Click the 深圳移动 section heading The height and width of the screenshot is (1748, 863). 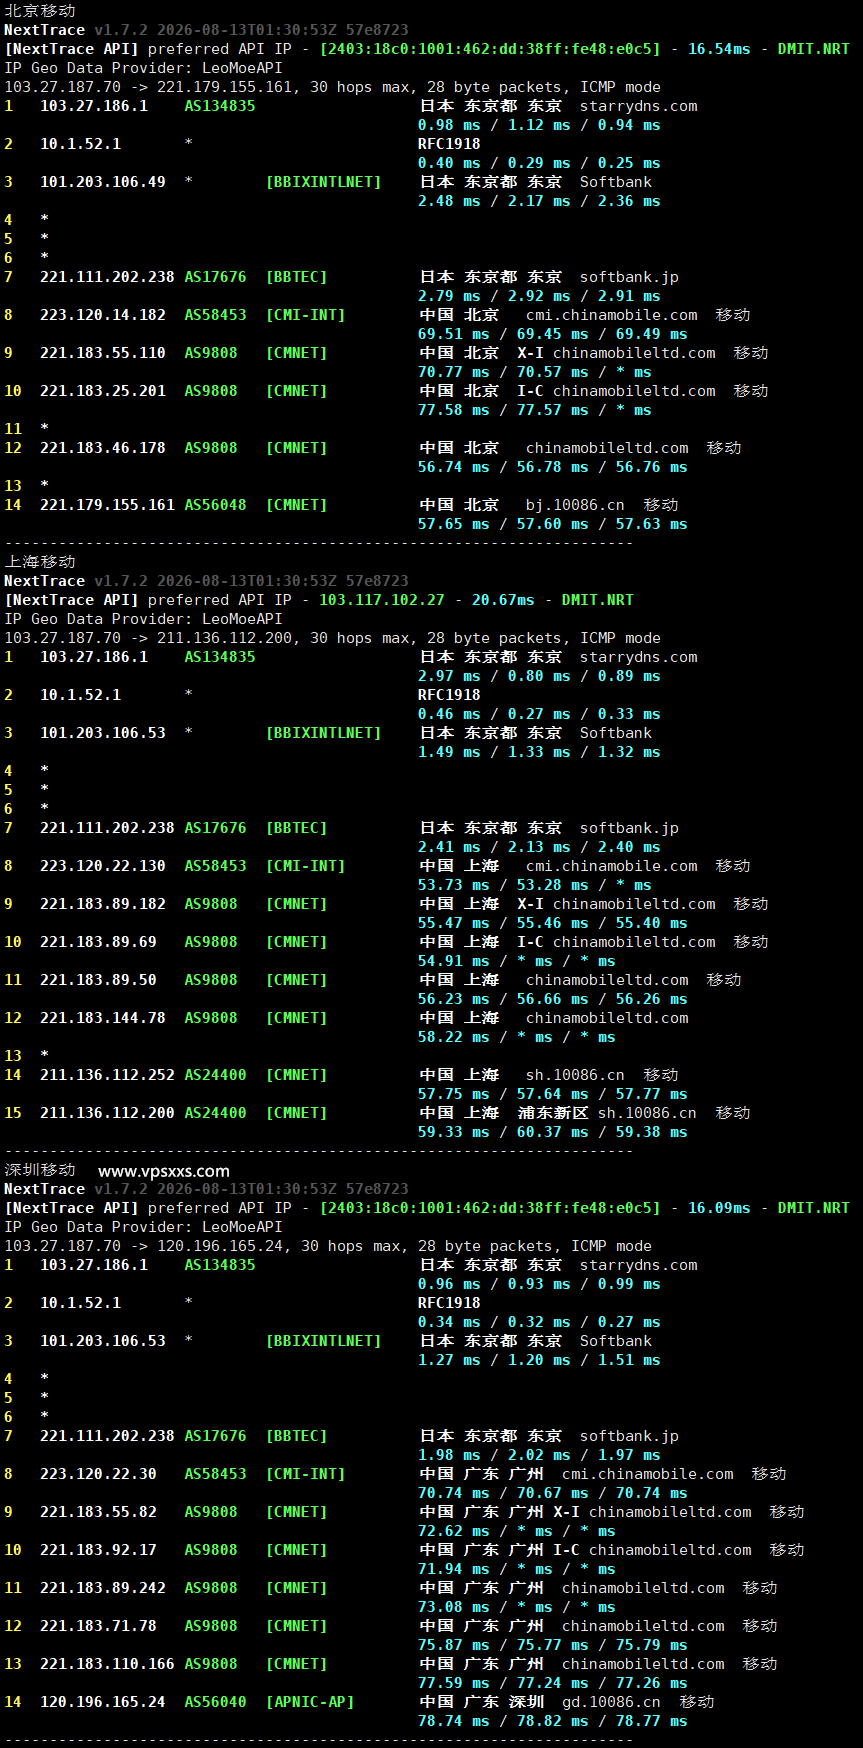tap(40, 1170)
